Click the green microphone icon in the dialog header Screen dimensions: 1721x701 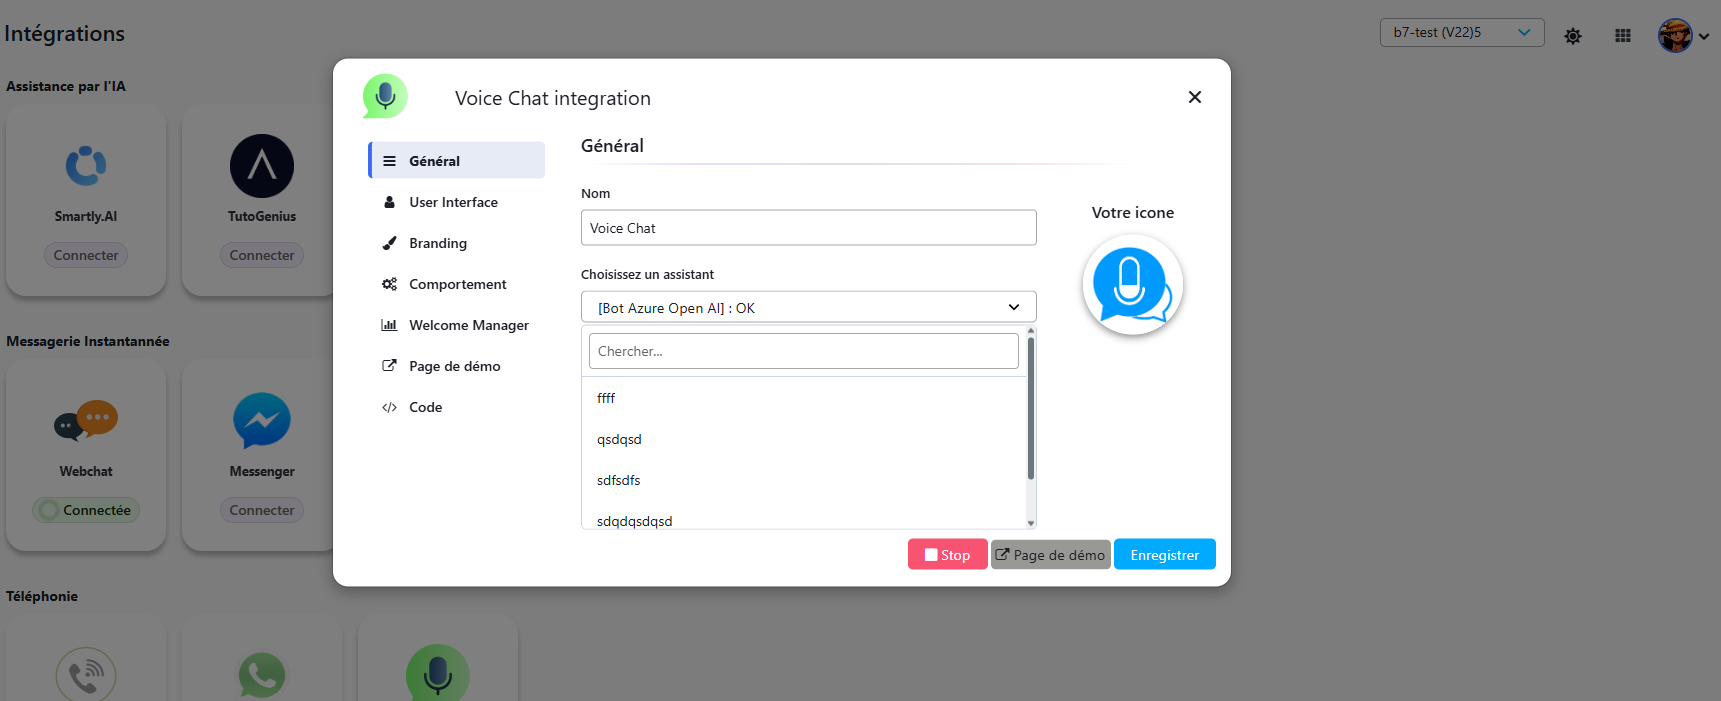(x=385, y=96)
